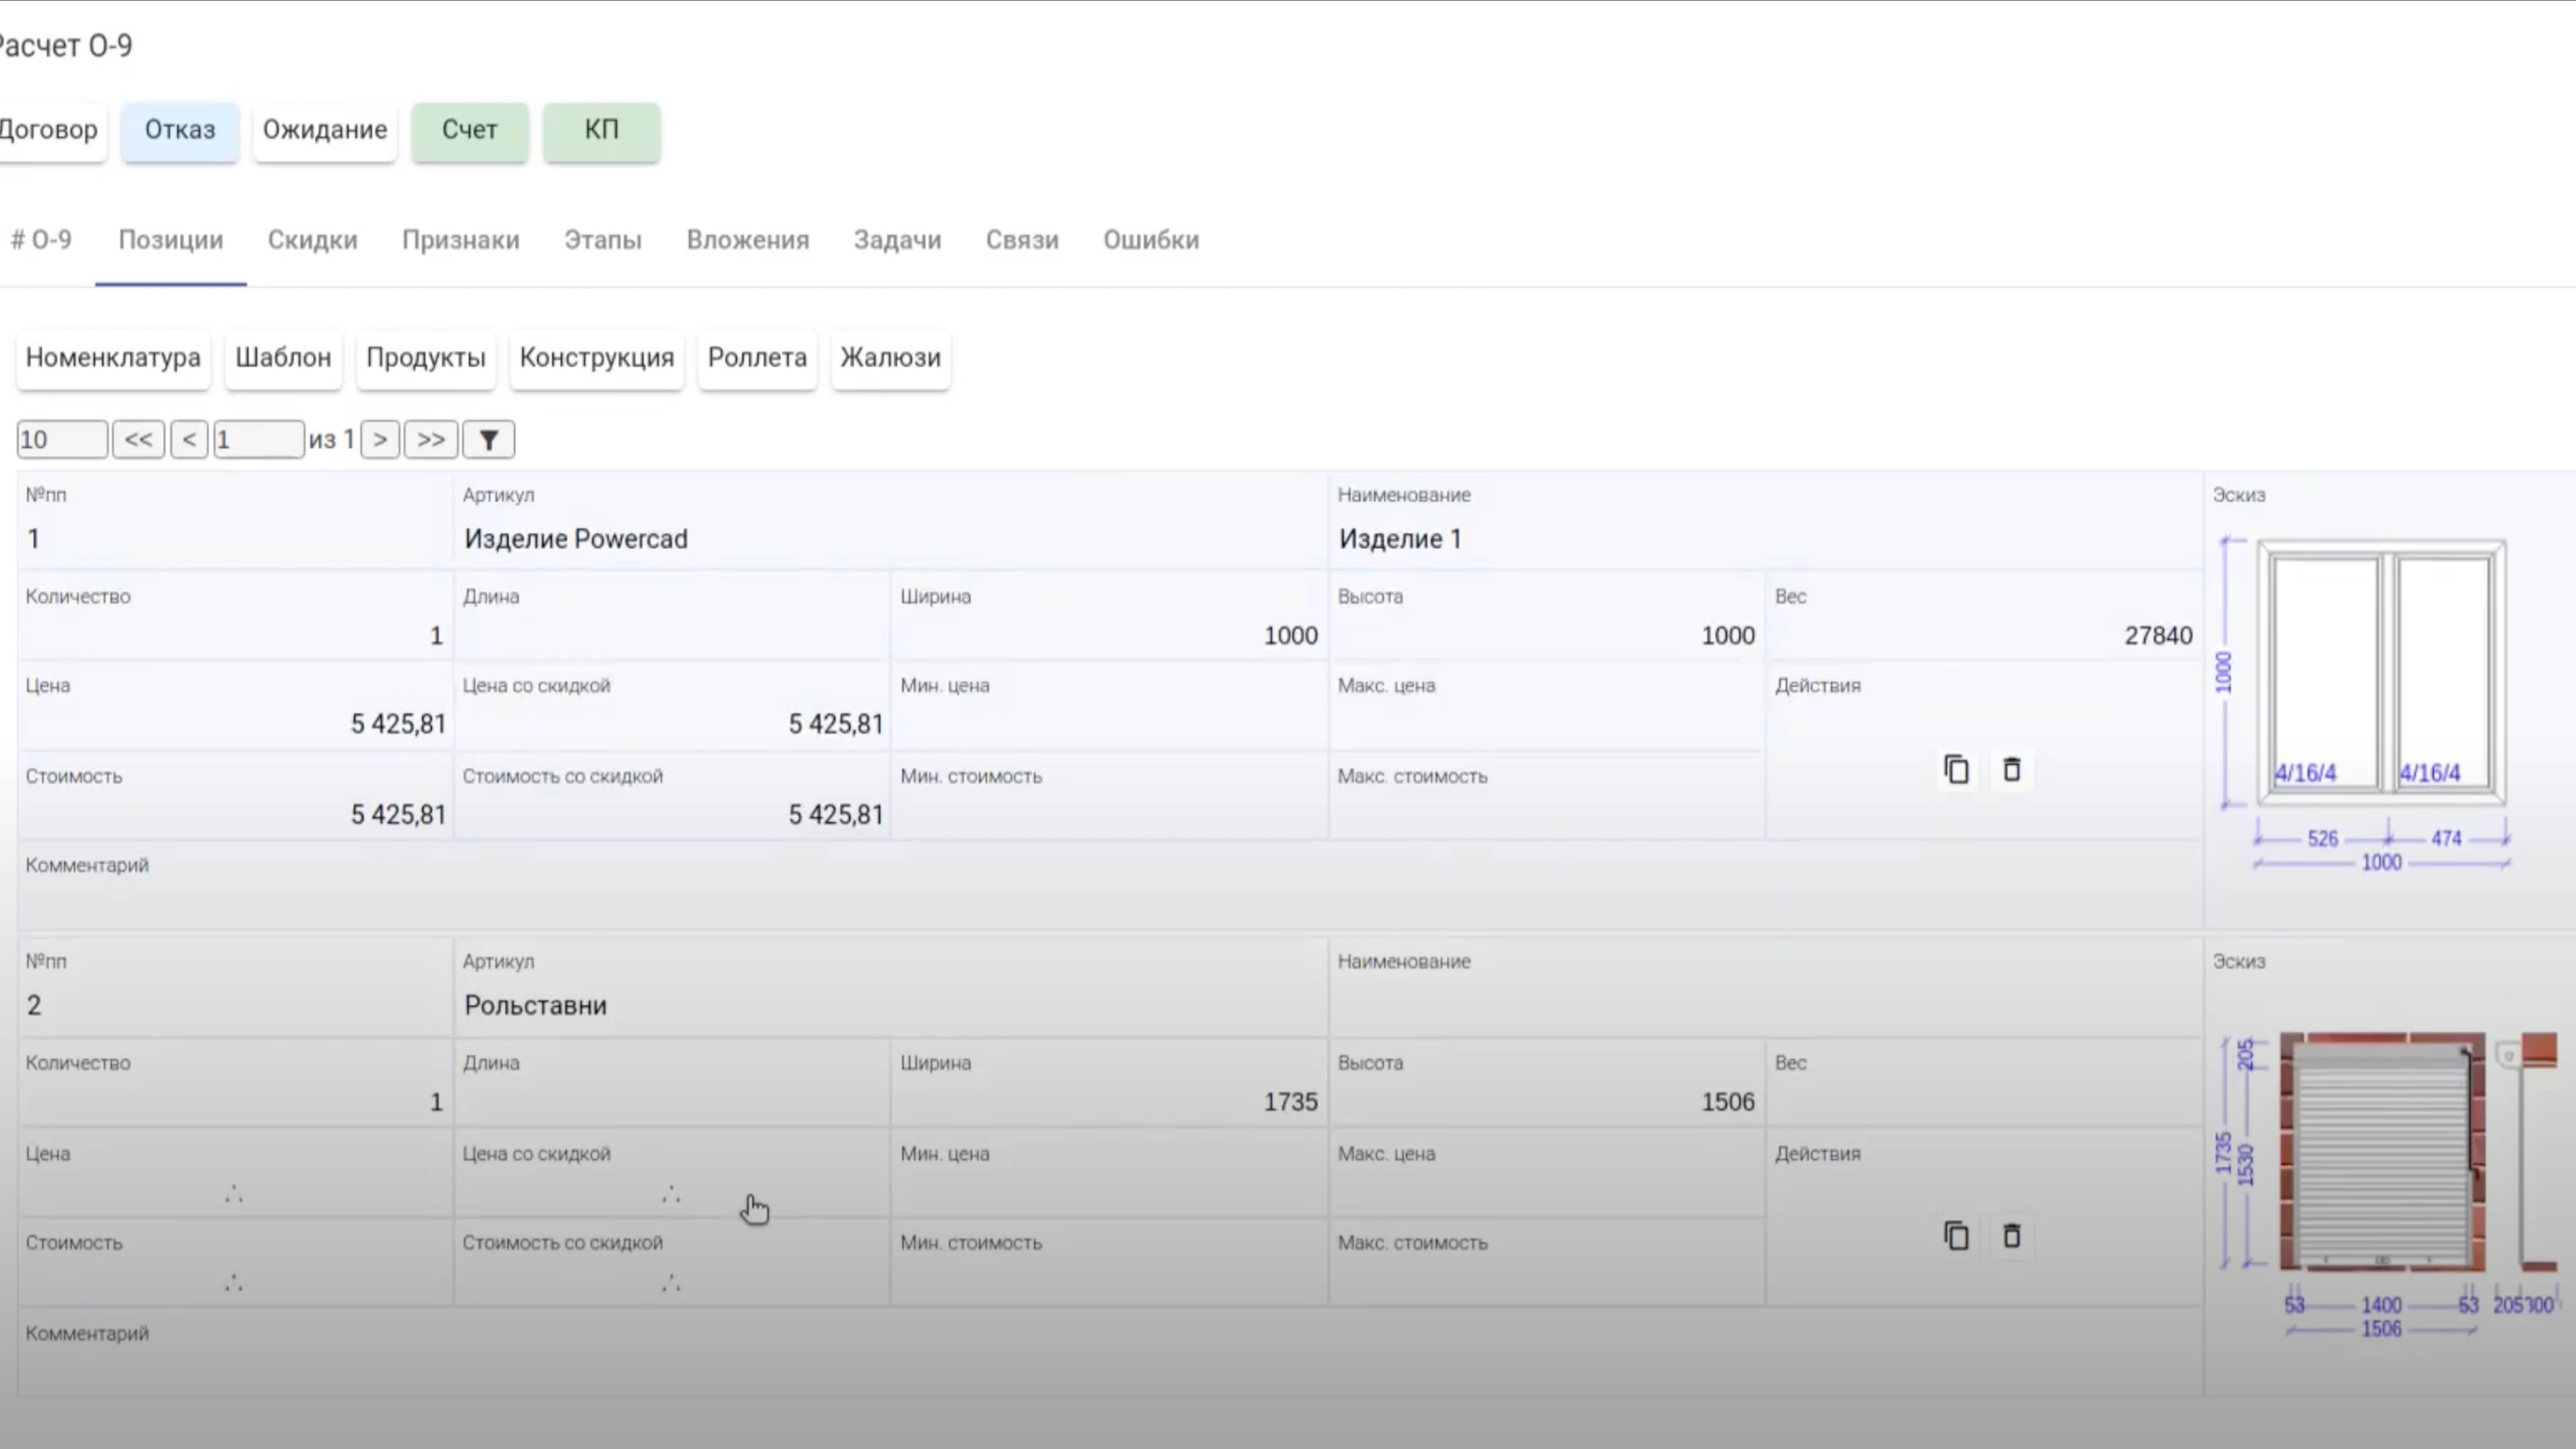Add a Роллета position
Viewport: 2576px width, 1449px height.
click(x=757, y=358)
